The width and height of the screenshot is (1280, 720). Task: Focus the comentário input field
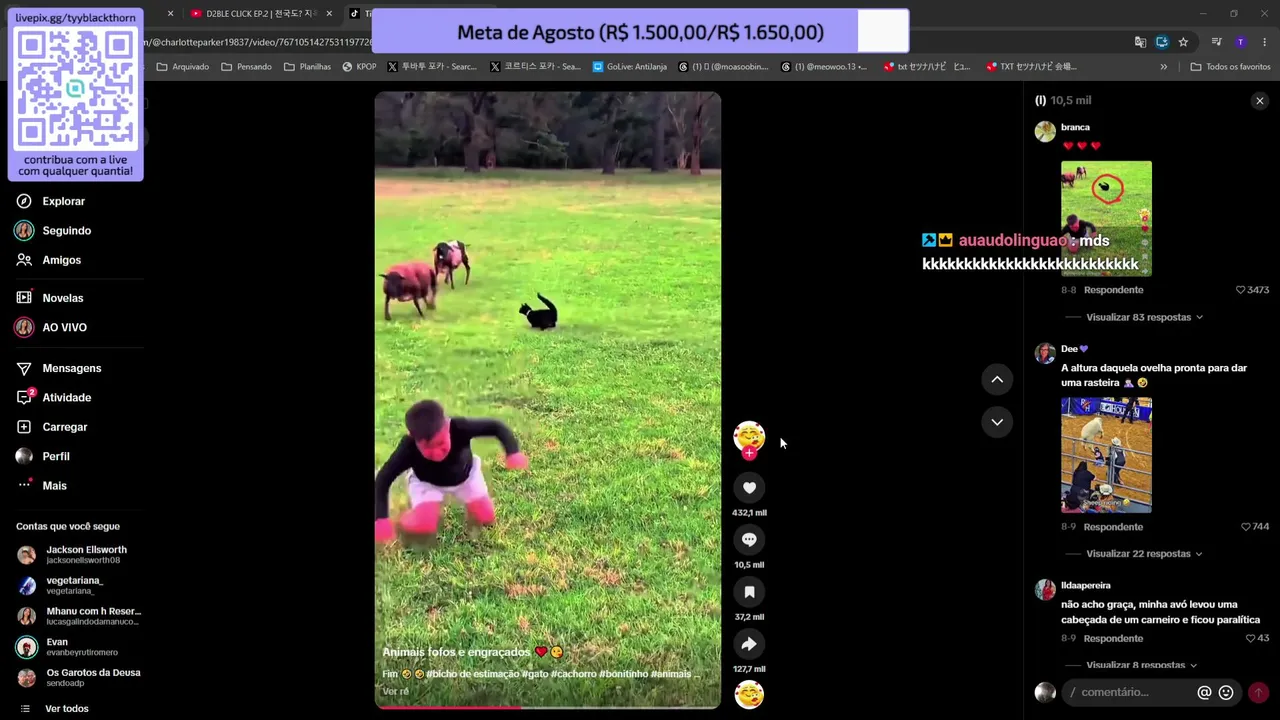pyautogui.click(x=1130, y=692)
